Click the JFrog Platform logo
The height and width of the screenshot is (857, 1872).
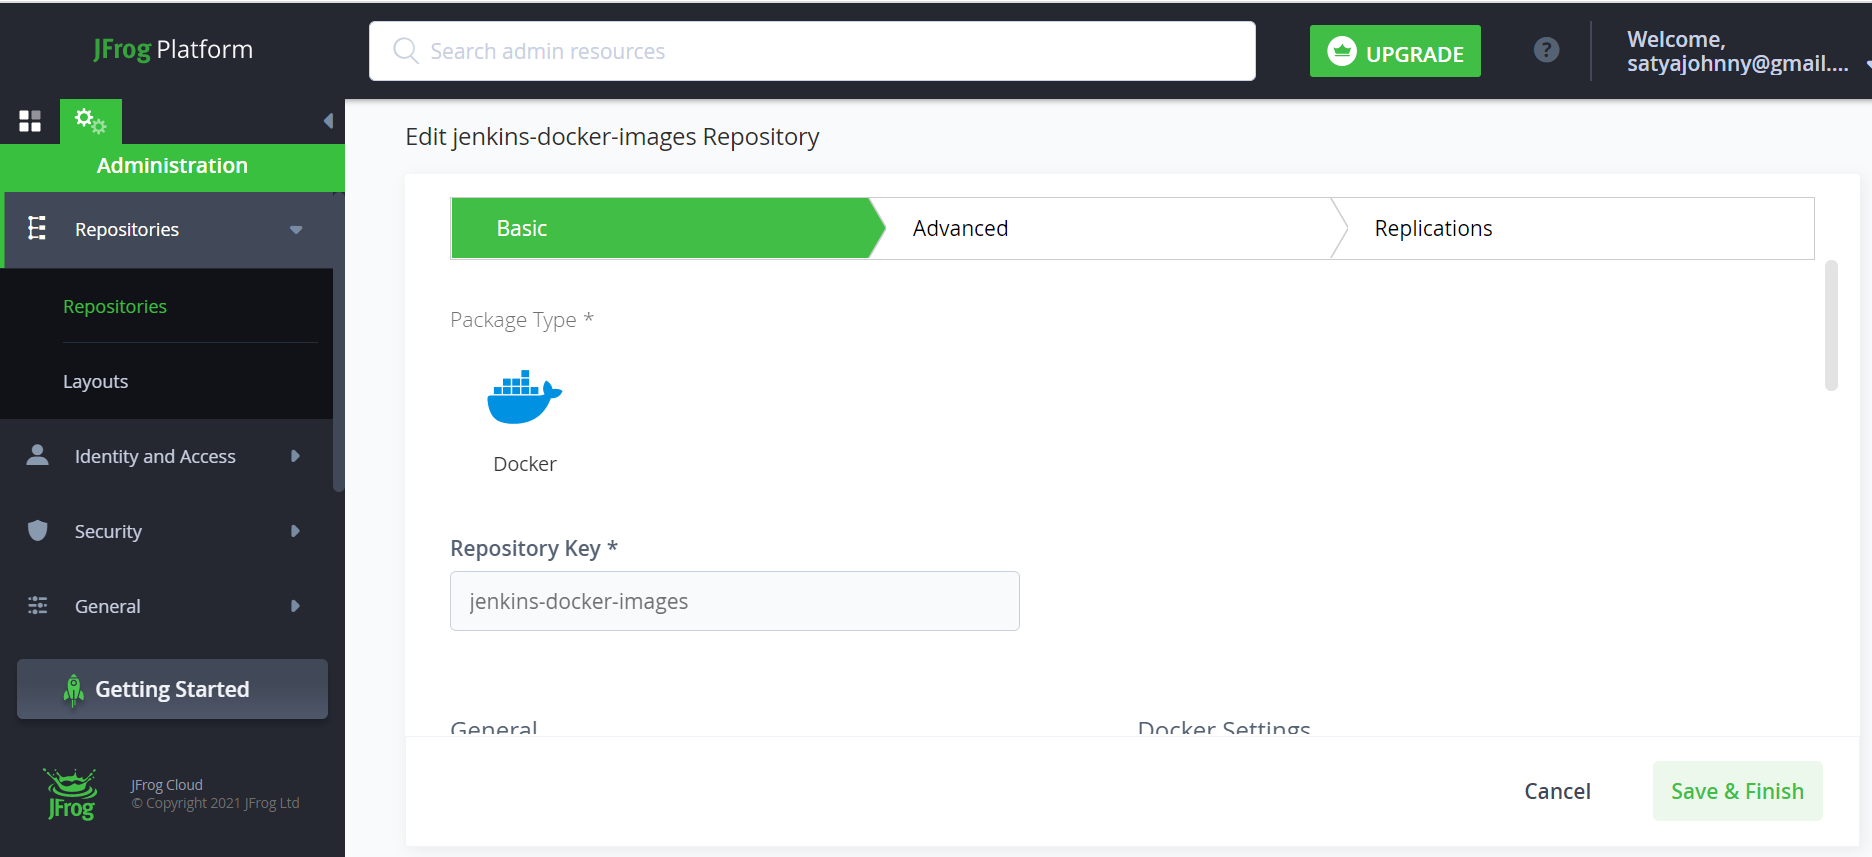173,49
